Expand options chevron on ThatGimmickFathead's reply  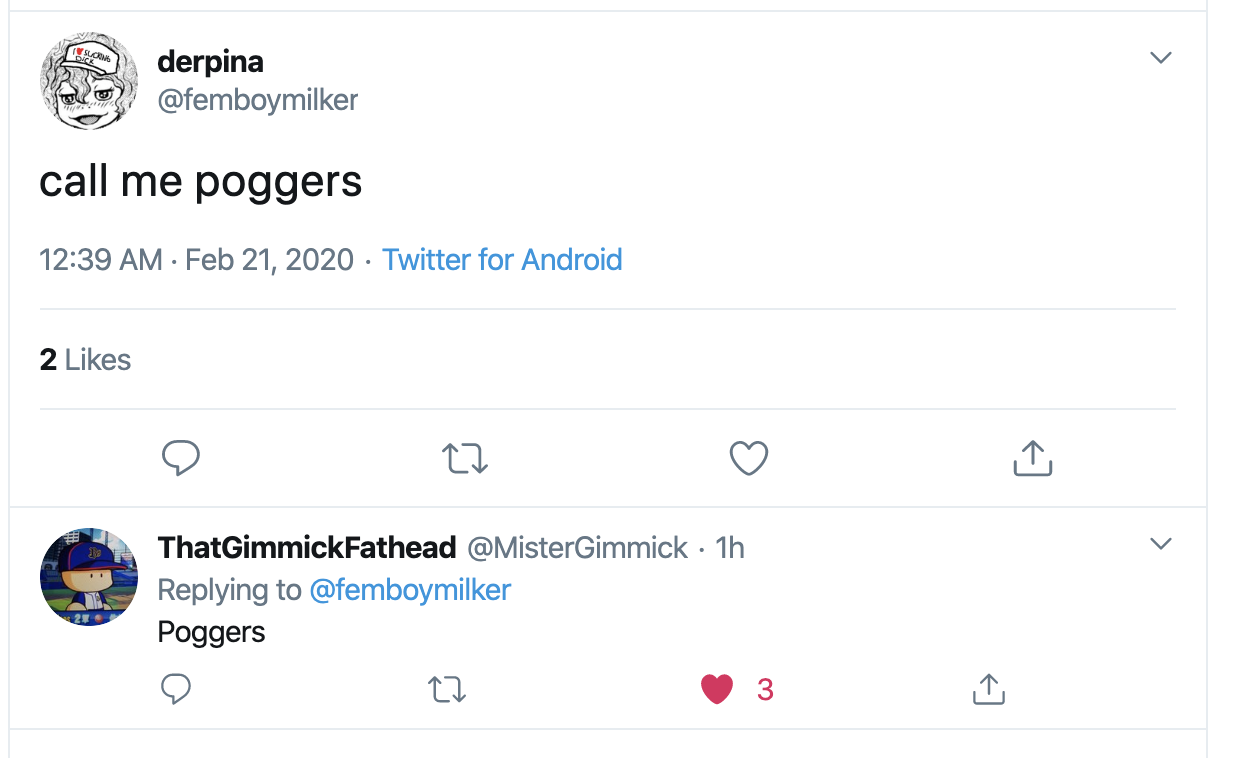pos(1160,544)
